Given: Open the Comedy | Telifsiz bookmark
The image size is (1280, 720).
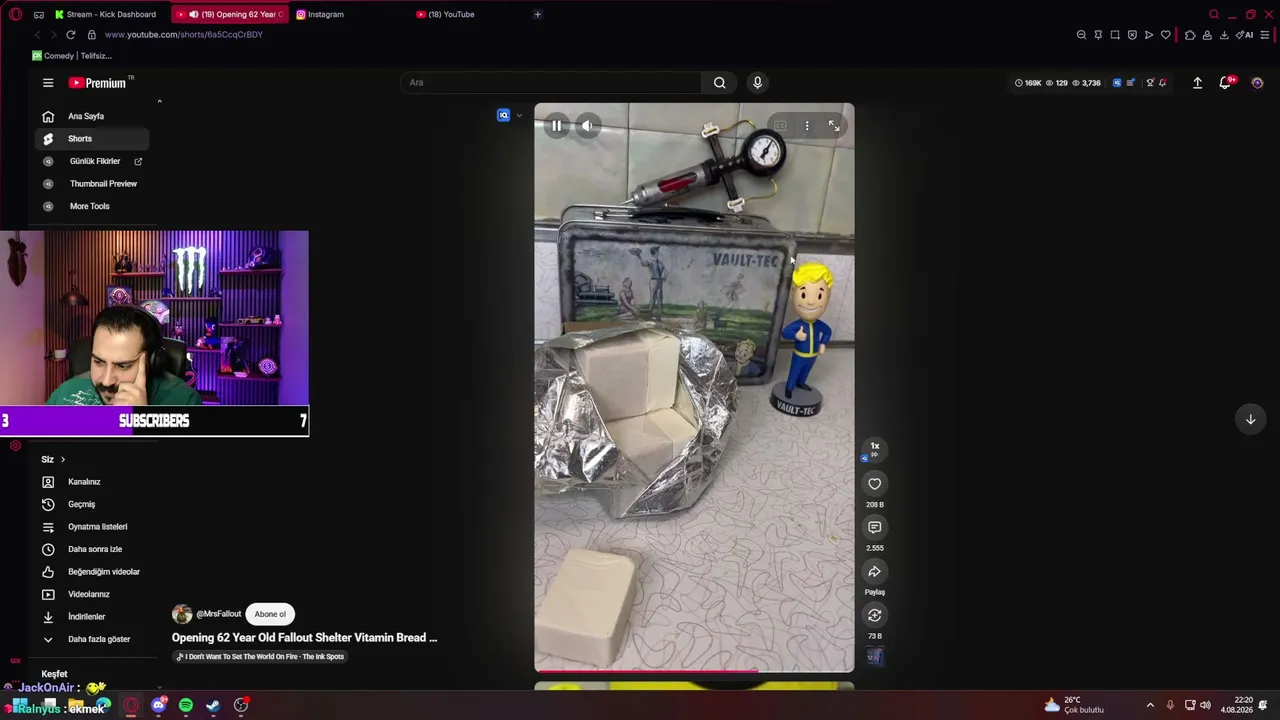Looking at the screenshot, I should point(72,56).
